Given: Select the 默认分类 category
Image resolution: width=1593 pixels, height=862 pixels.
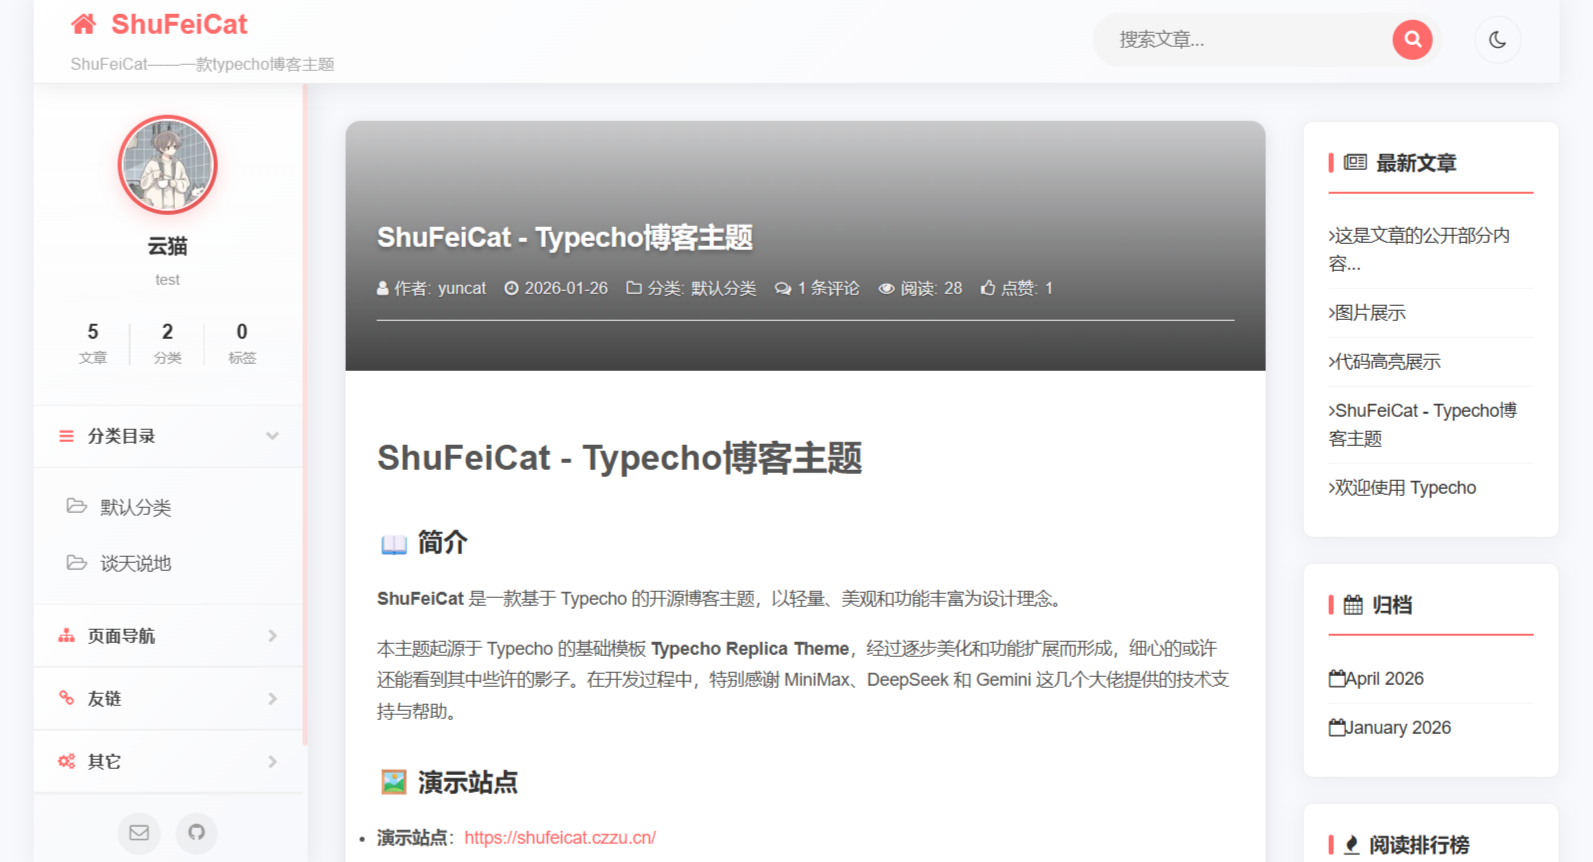Looking at the screenshot, I should pyautogui.click(x=135, y=507).
